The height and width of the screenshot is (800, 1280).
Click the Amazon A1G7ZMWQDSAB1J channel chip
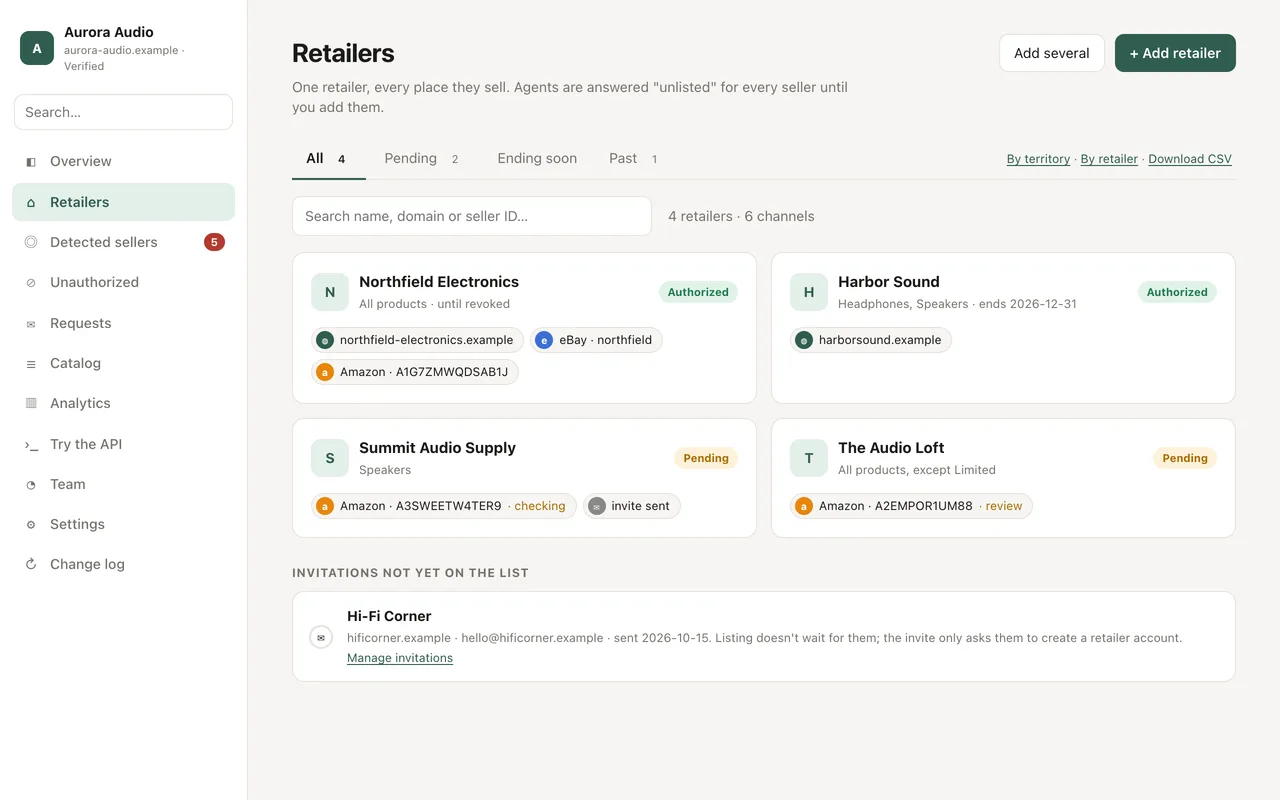point(415,372)
